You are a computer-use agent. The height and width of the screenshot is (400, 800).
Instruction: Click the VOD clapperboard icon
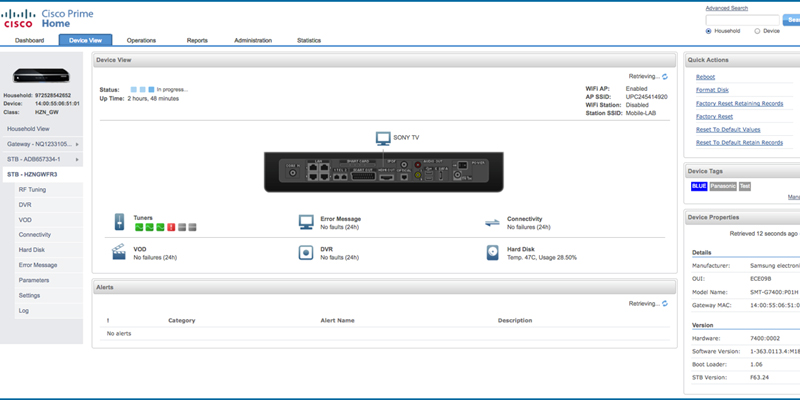pyautogui.click(x=119, y=253)
